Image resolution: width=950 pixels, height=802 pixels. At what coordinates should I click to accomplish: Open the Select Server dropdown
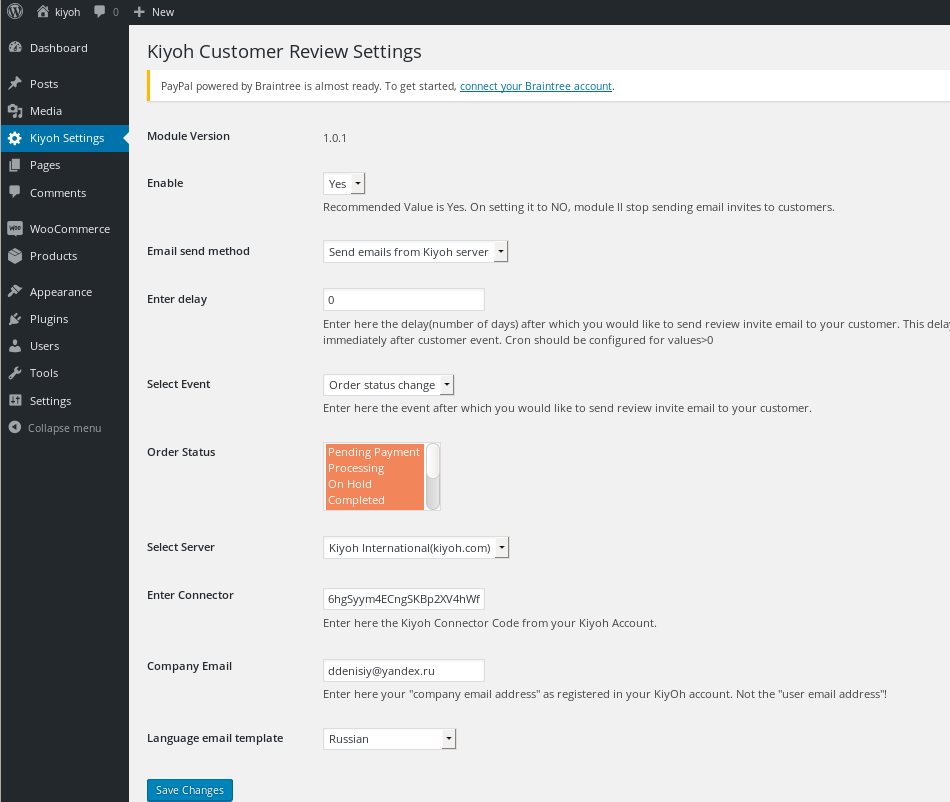[416, 548]
